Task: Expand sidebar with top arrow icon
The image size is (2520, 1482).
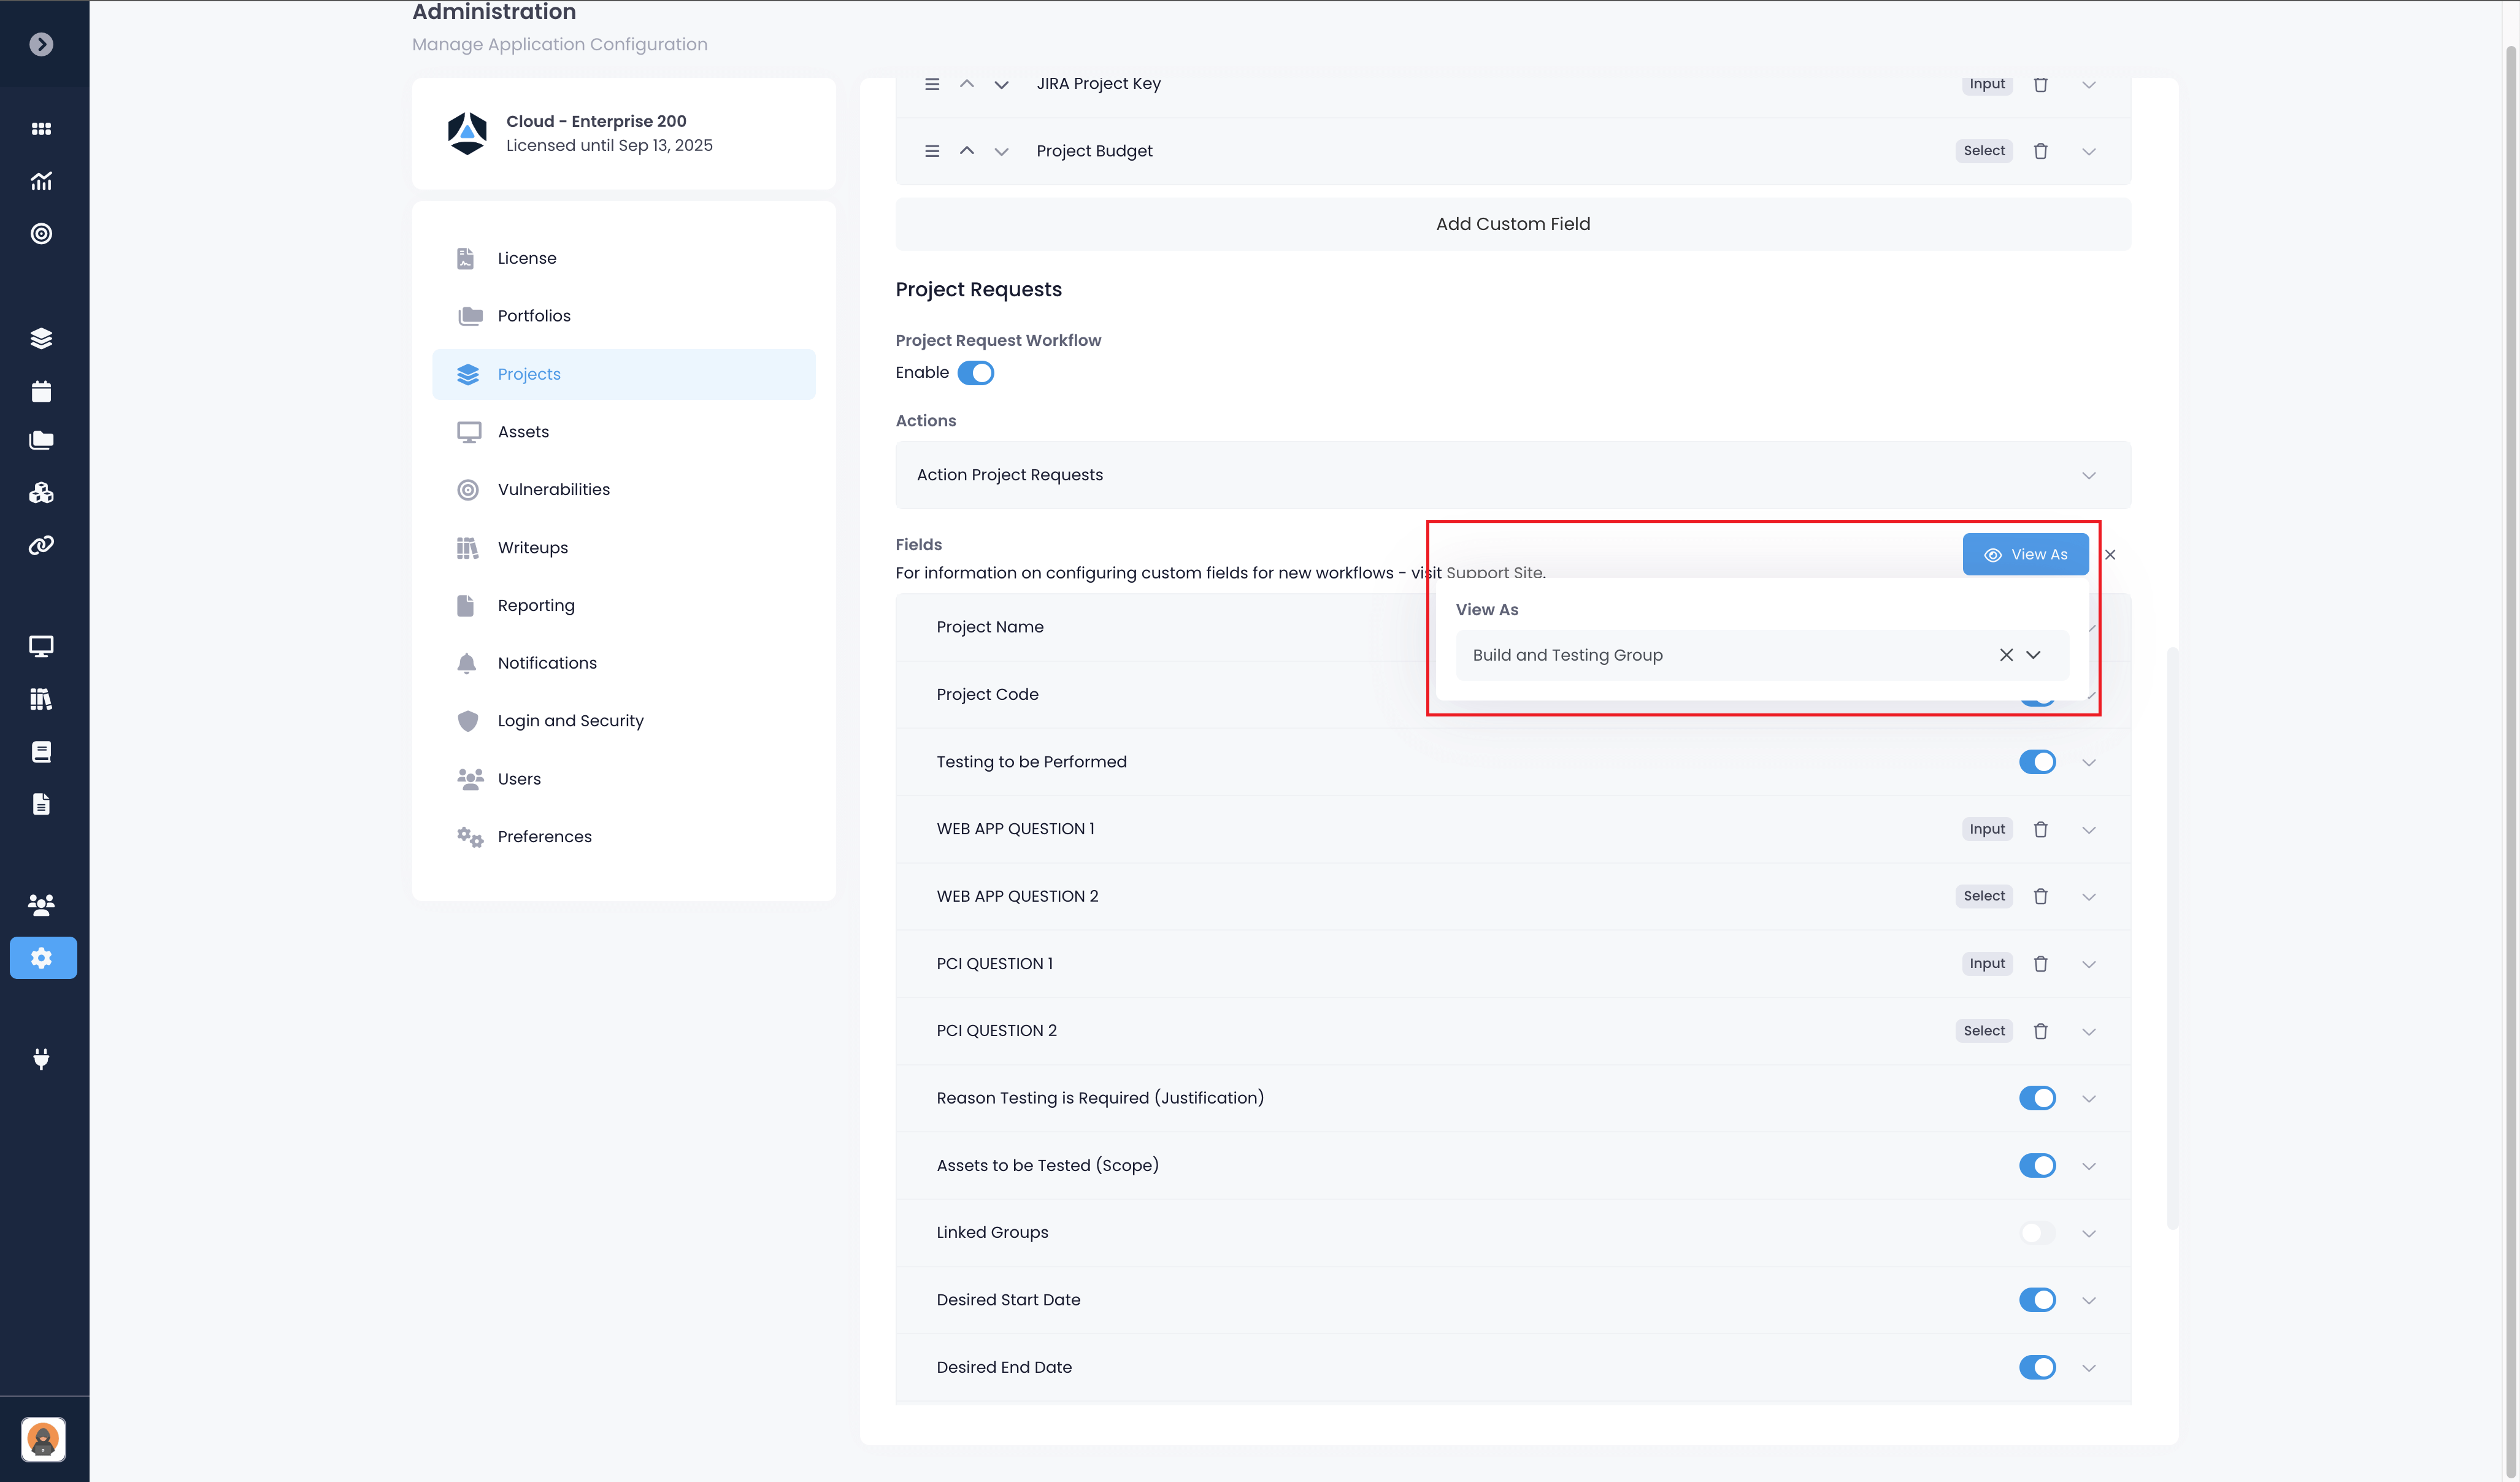Action: [41, 44]
